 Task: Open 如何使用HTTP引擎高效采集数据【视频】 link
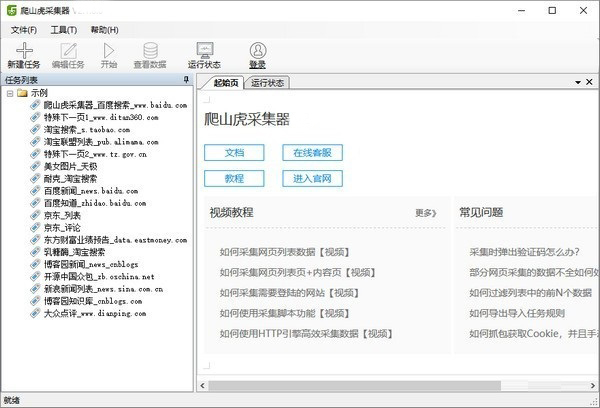307,334
